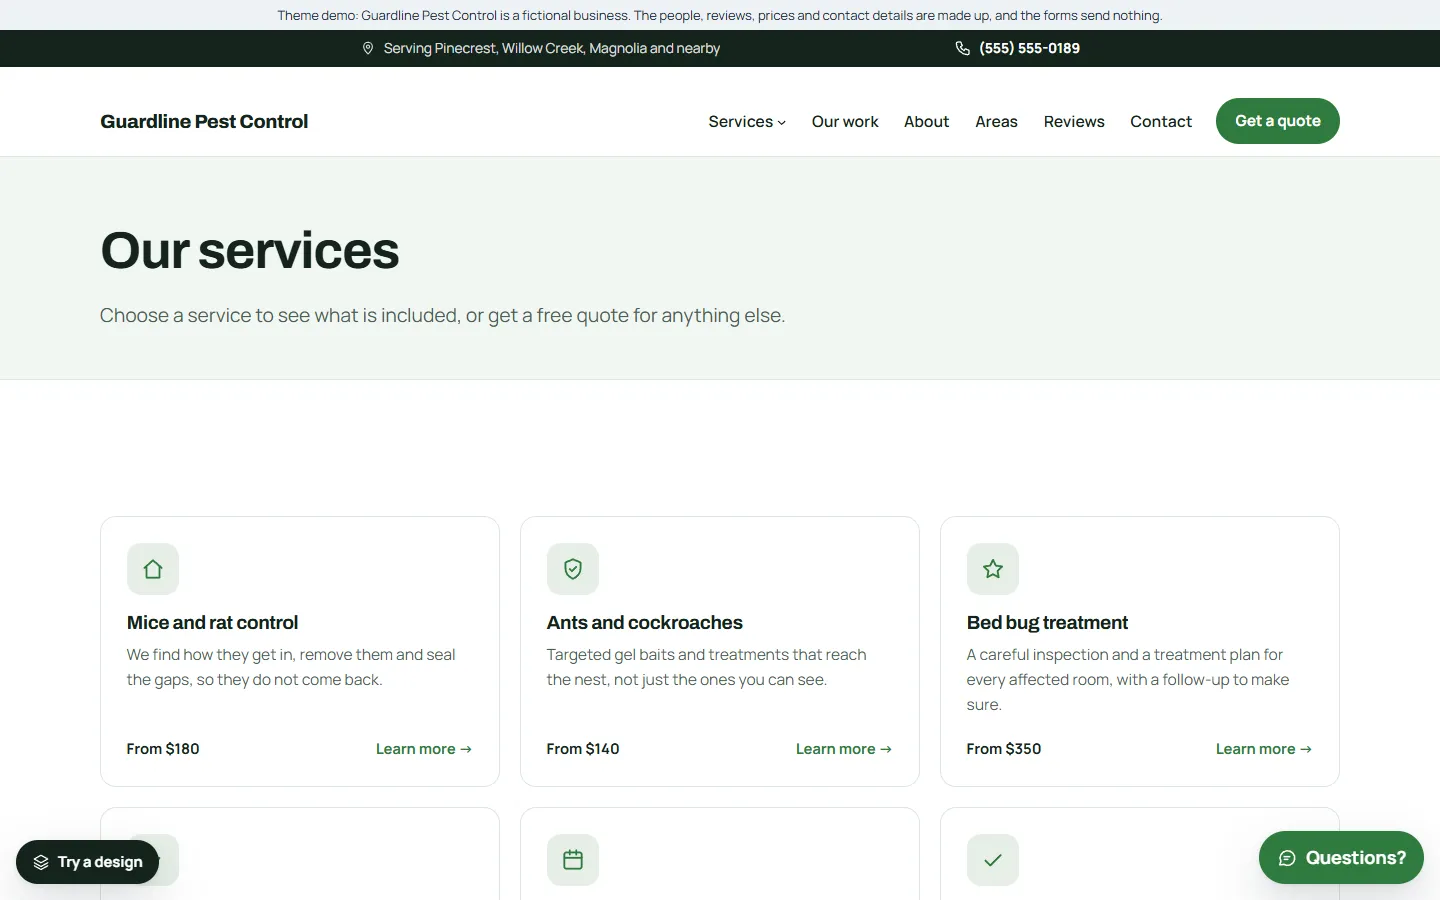Click the phone icon beside (555) 555-0189
The height and width of the screenshot is (900, 1440).
click(962, 48)
